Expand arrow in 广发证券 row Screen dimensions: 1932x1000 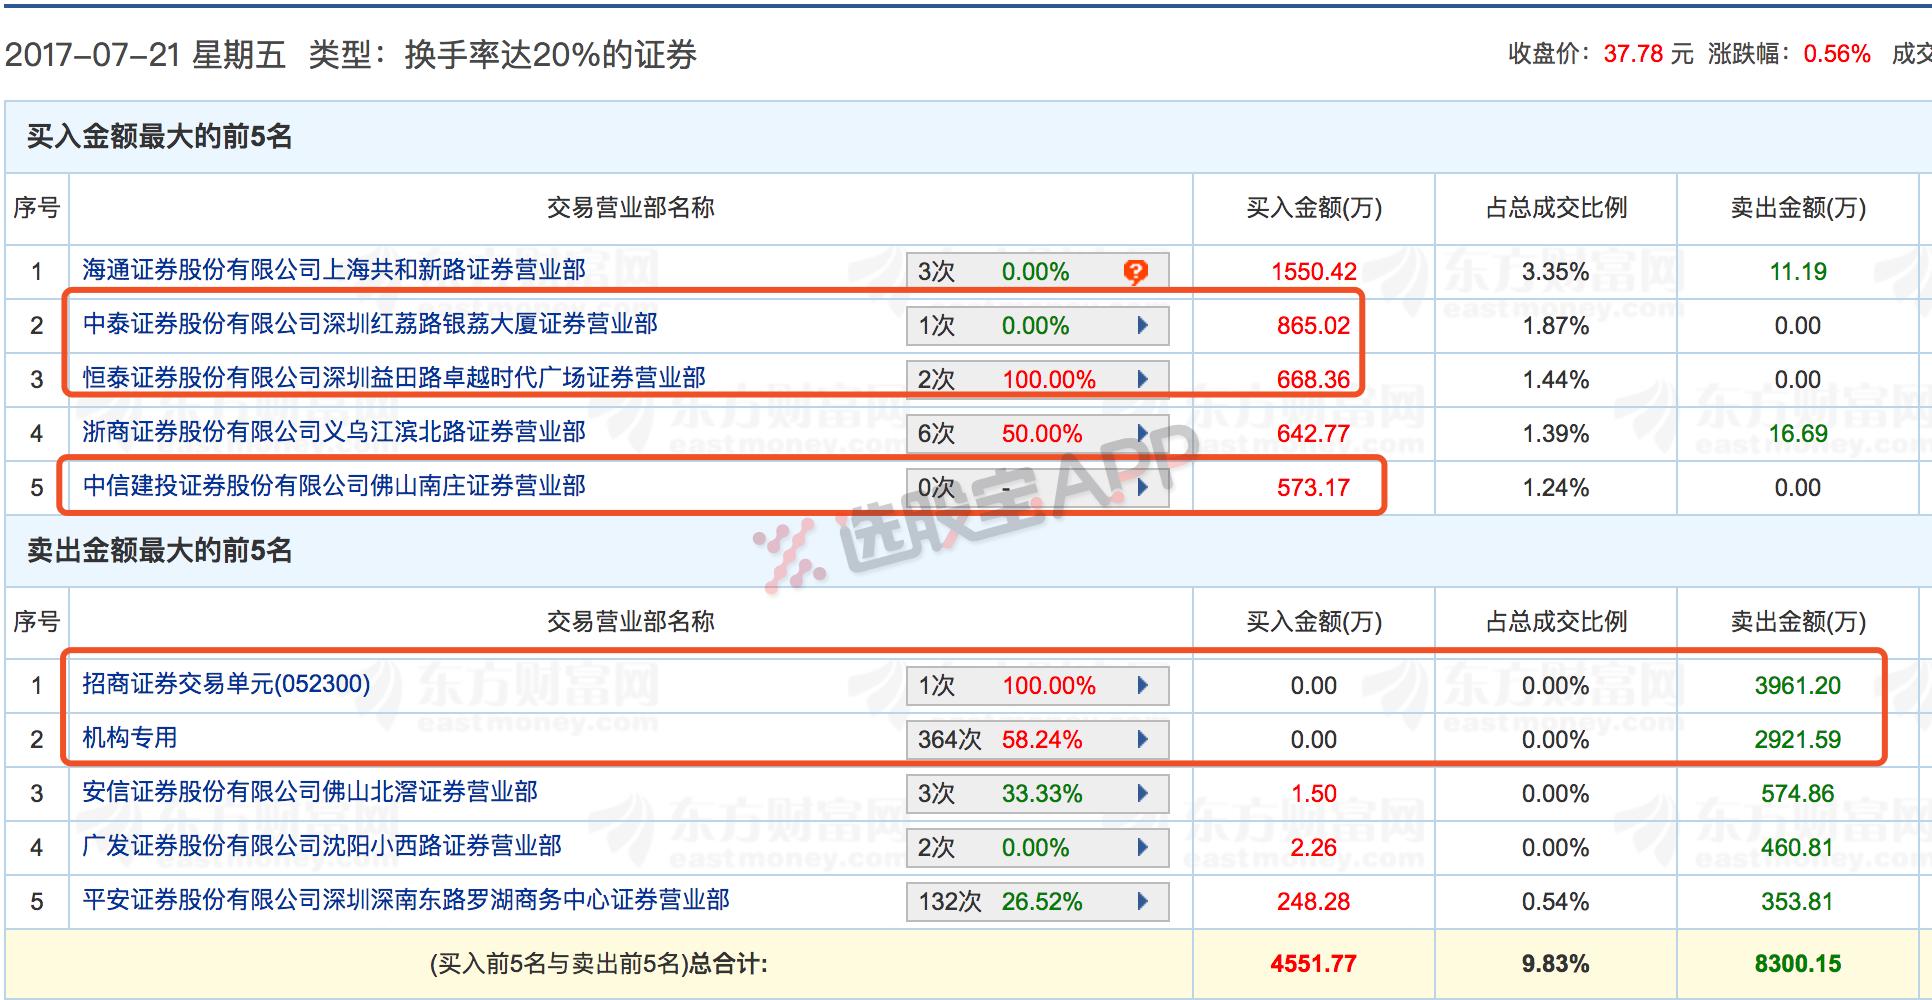(x=1142, y=847)
